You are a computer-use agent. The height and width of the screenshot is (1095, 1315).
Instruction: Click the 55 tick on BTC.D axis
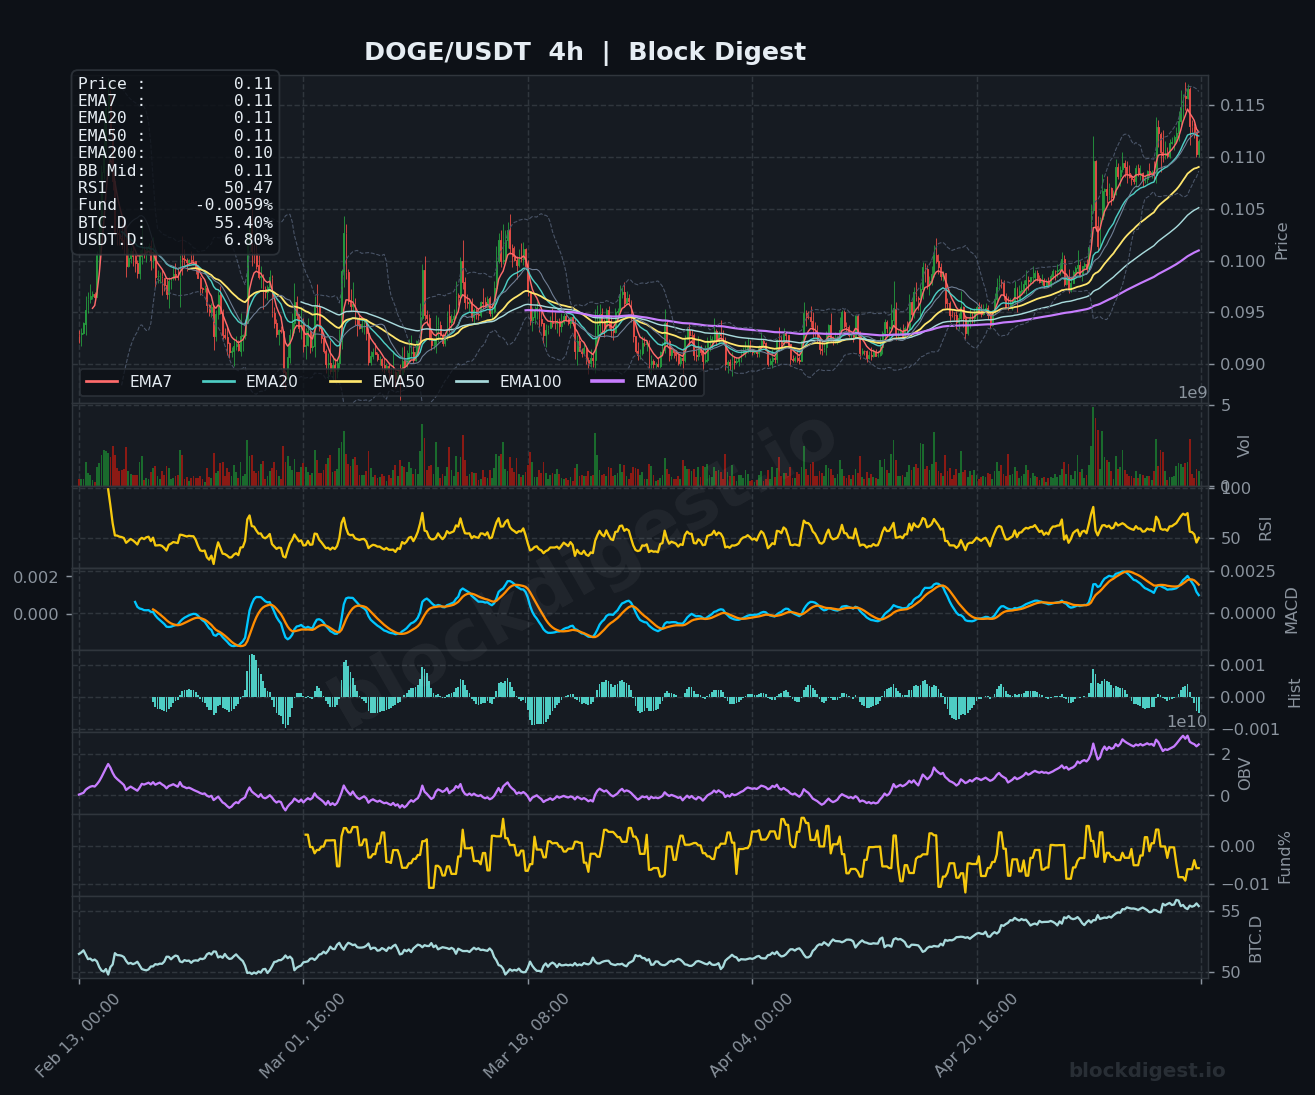click(x=1230, y=912)
